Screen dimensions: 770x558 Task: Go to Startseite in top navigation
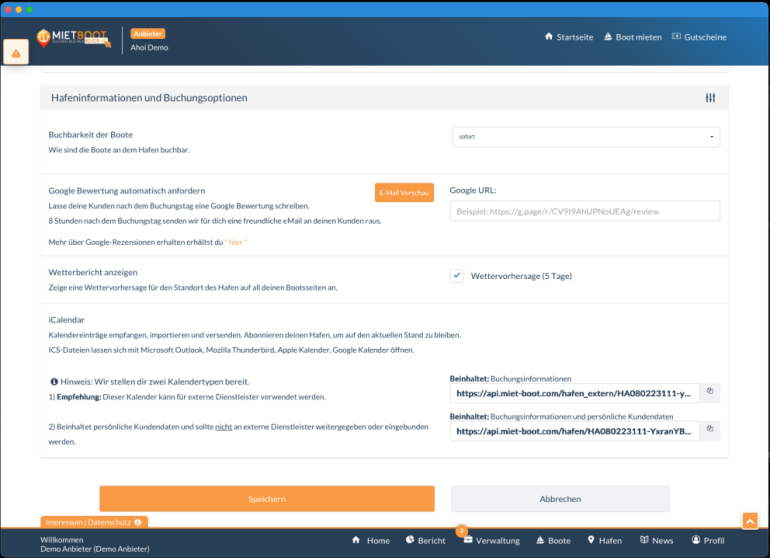pos(568,37)
